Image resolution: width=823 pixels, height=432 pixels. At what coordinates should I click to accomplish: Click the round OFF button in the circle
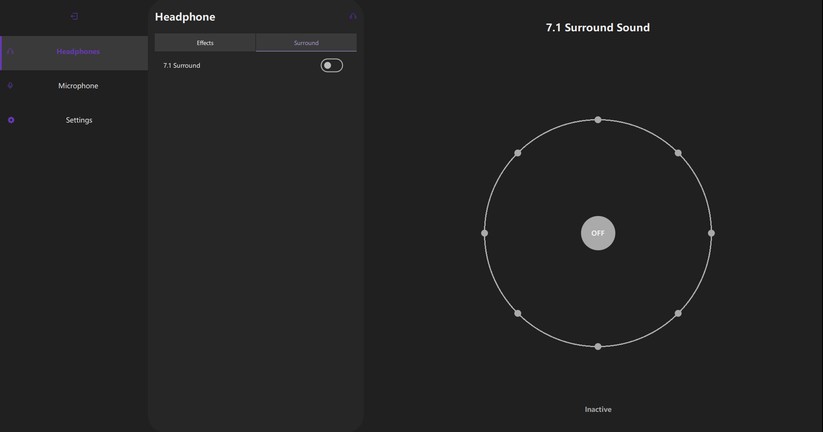click(x=598, y=233)
